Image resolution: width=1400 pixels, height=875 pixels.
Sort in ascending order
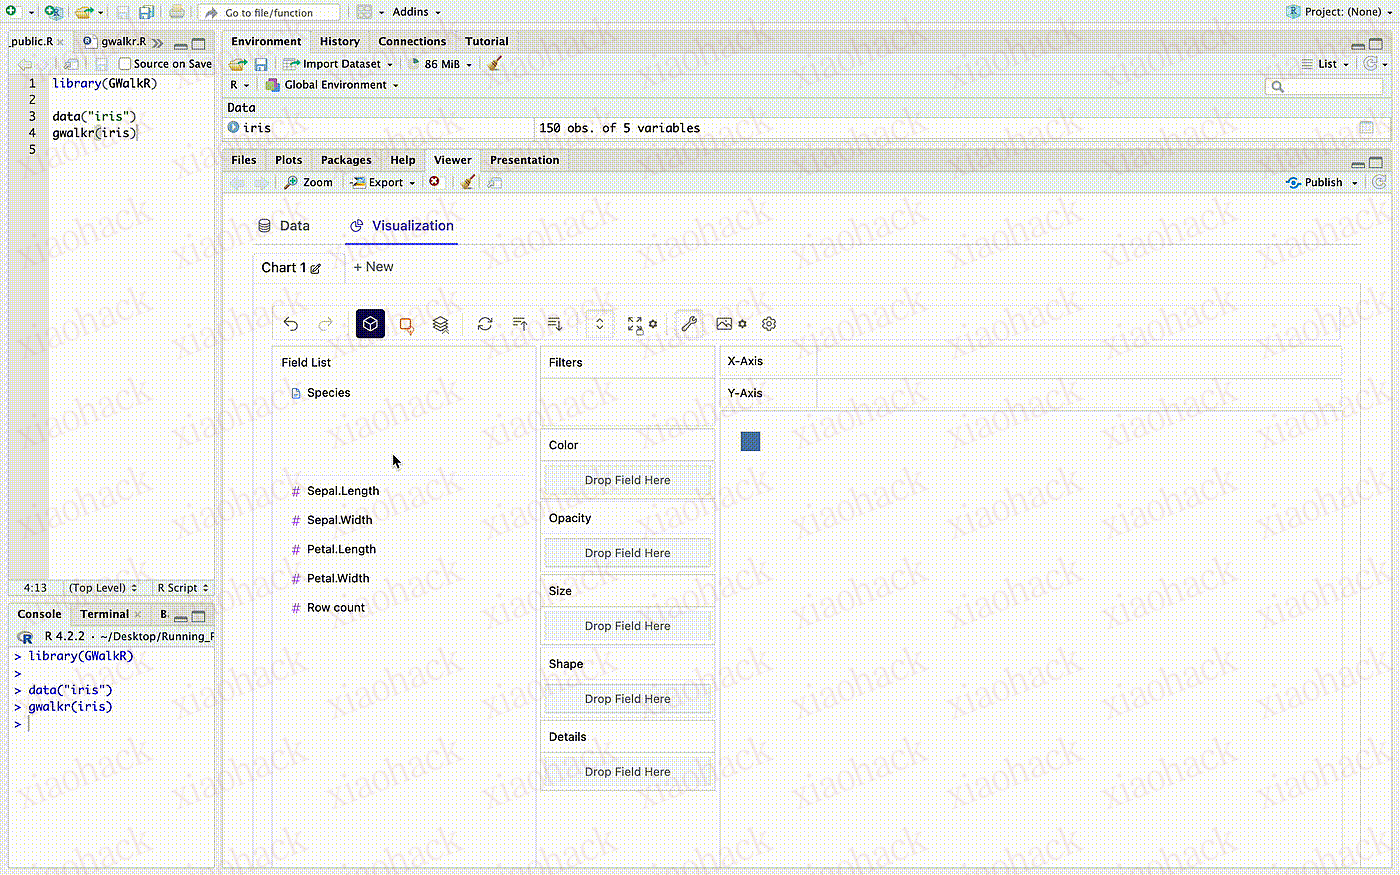520,324
